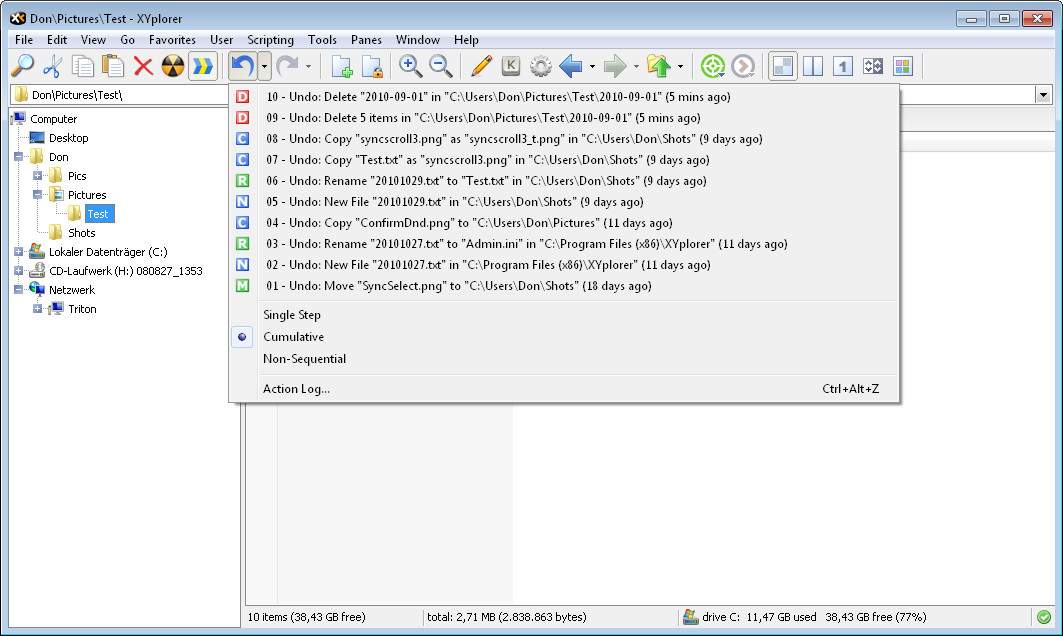This screenshot has width=1063, height=636.
Task: Open the Favorites menu
Action: [172, 40]
